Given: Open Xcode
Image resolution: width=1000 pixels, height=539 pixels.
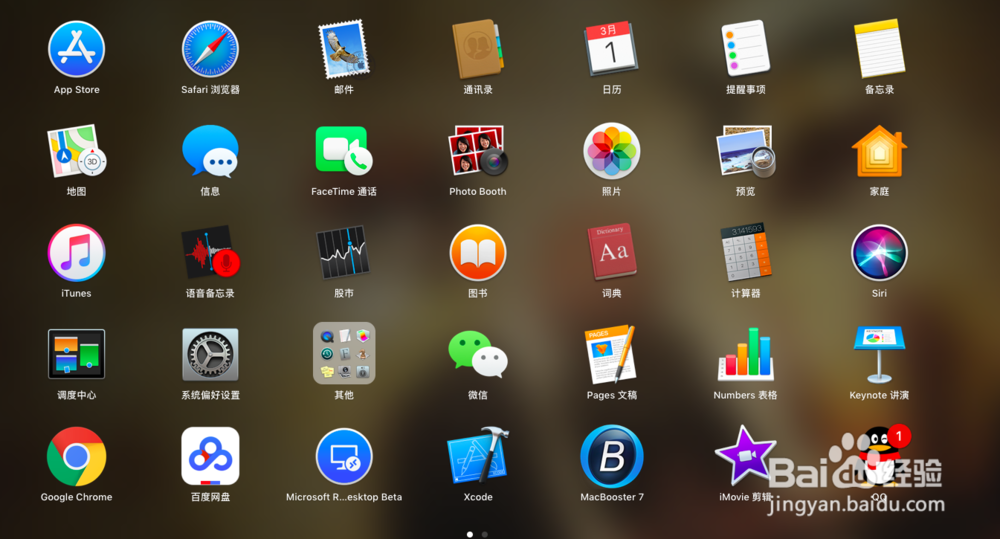Looking at the screenshot, I should click(478, 457).
